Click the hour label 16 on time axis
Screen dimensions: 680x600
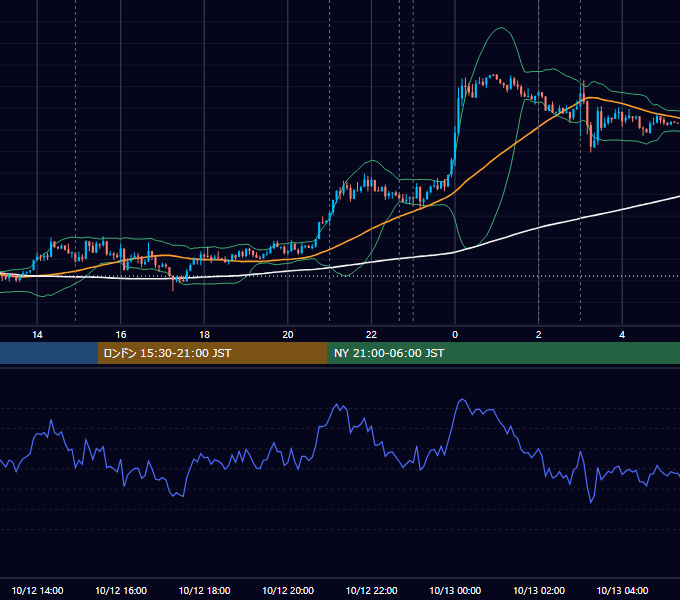[121, 335]
